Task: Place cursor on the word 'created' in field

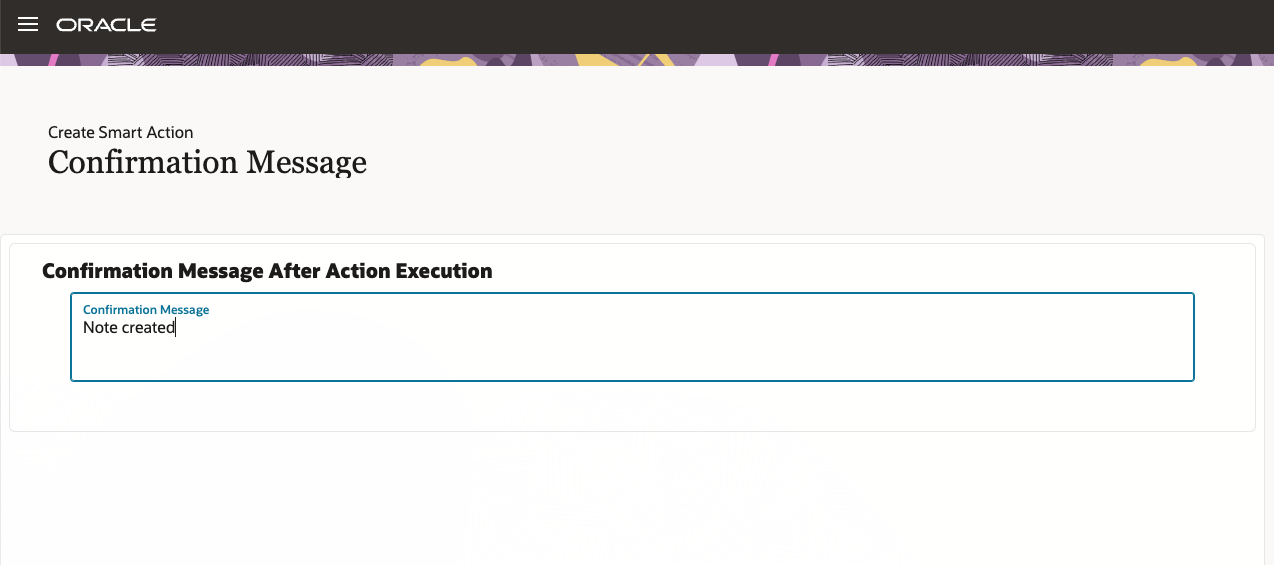Action: (148, 328)
